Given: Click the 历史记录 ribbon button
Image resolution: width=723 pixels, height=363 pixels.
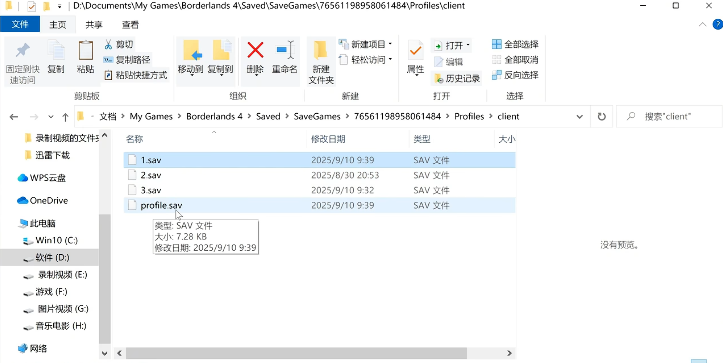Looking at the screenshot, I should pyautogui.click(x=456, y=78).
